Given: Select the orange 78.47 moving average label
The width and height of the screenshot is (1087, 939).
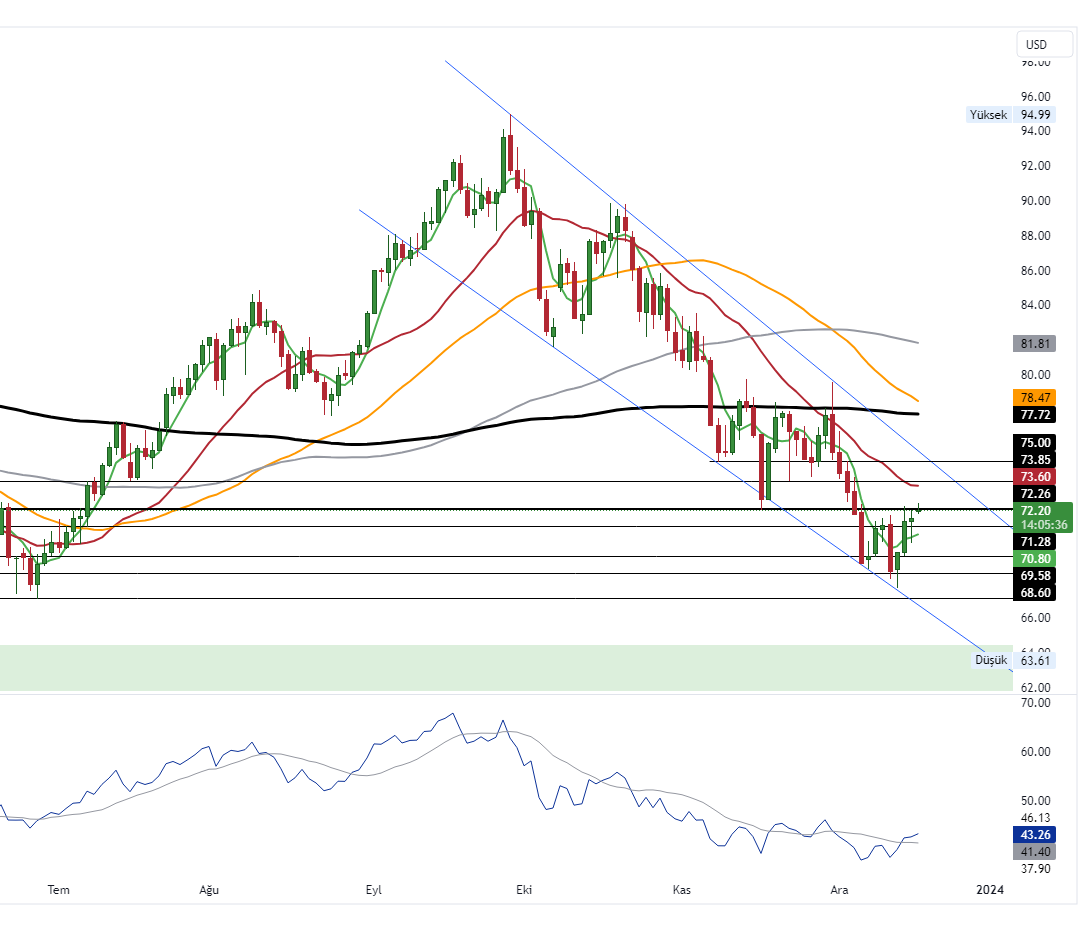Looking at the screenshot, I should pyautogui.click(x=1034, y=397).
